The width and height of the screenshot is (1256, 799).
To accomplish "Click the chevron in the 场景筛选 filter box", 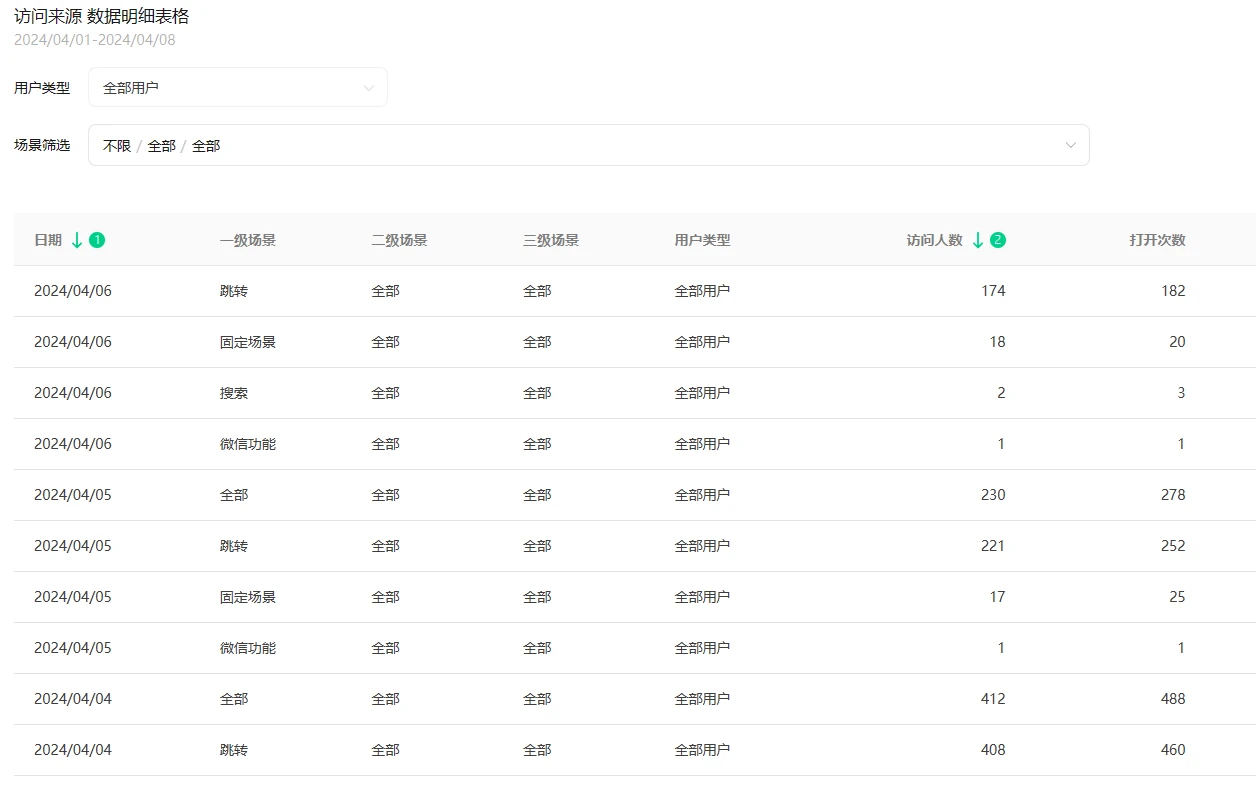I will click(x=1071, y=146).
